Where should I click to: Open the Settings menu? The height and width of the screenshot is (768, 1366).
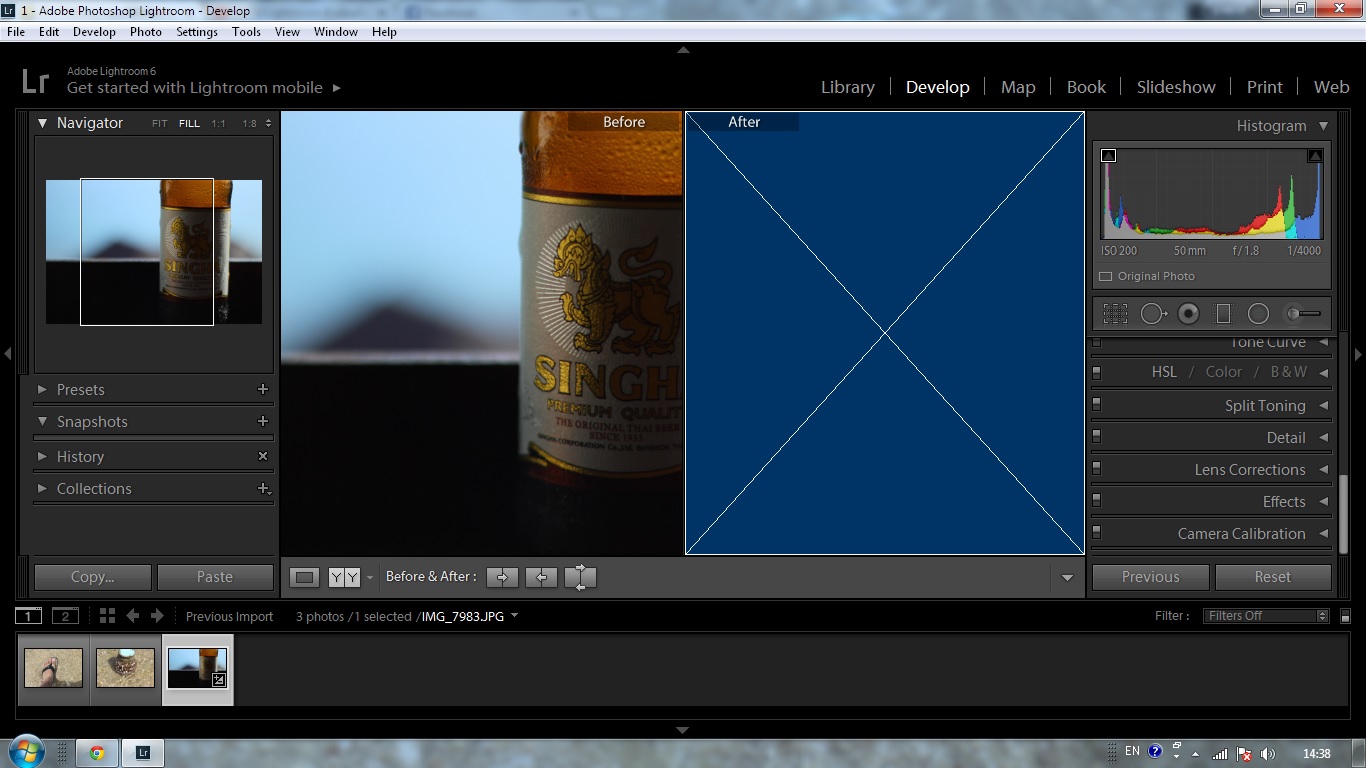click(196, 32)
